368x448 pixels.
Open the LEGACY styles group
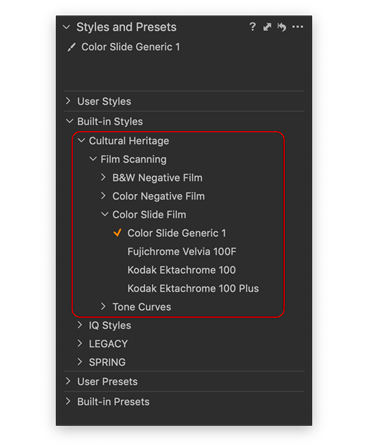click(108, 343)
